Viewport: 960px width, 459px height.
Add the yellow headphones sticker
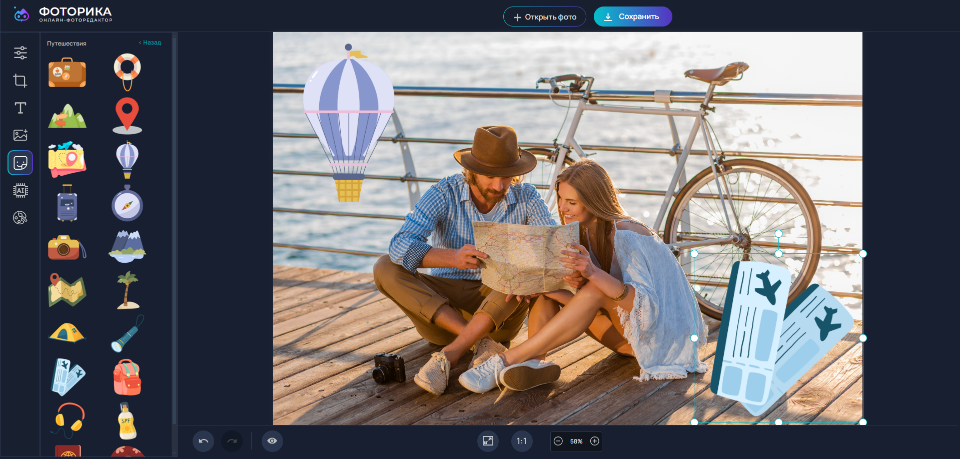click(x=69, y=420)
